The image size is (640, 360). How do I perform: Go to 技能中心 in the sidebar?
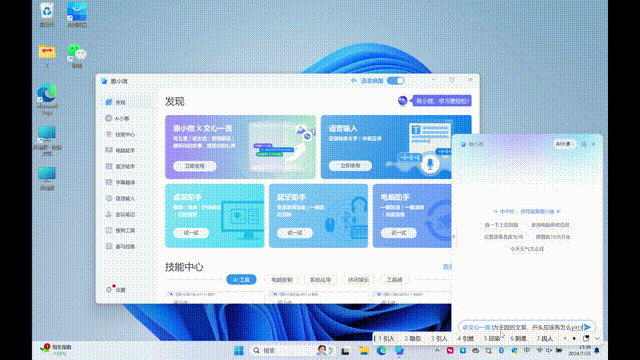(x=127, y=134)
